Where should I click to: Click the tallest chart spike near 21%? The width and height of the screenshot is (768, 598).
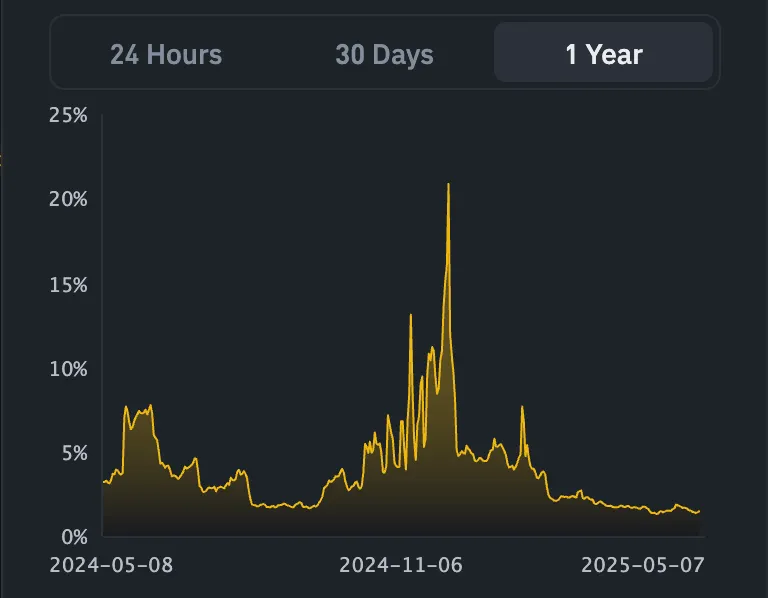click(448, 185)
